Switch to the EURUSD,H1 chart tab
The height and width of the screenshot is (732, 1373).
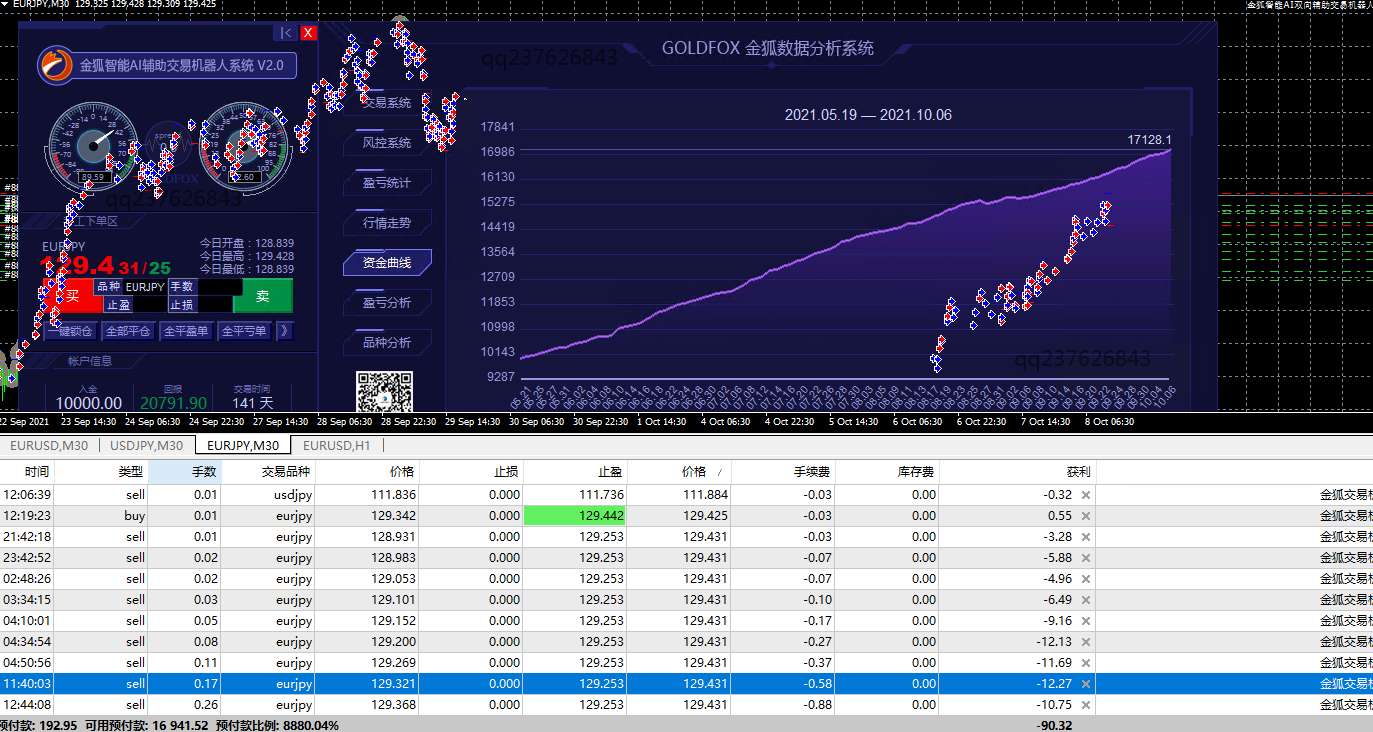point(337,445)
